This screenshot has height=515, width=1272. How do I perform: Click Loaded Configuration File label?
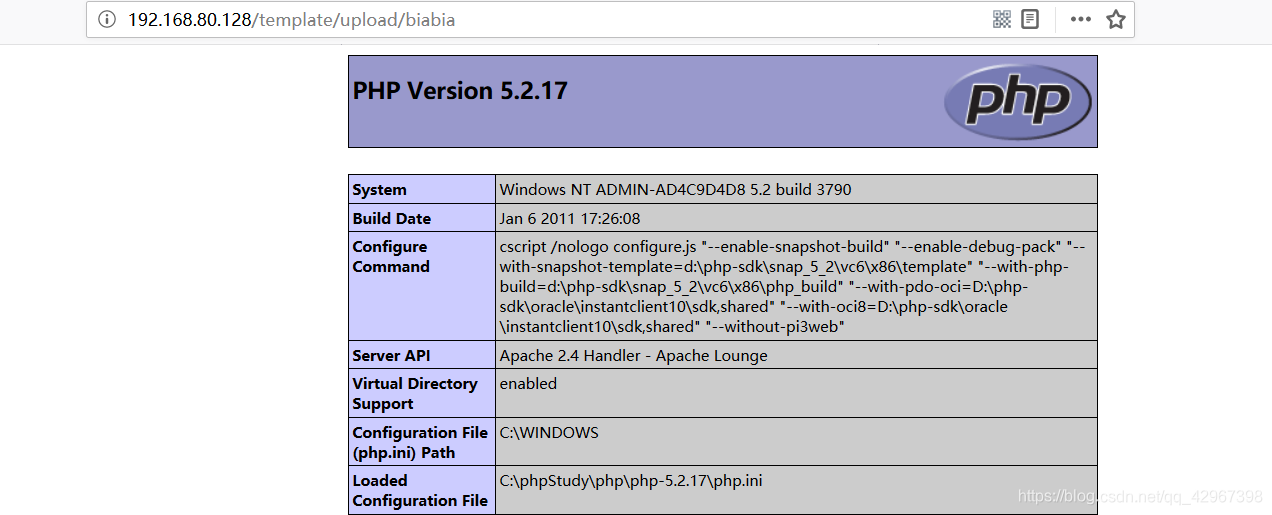420,491
